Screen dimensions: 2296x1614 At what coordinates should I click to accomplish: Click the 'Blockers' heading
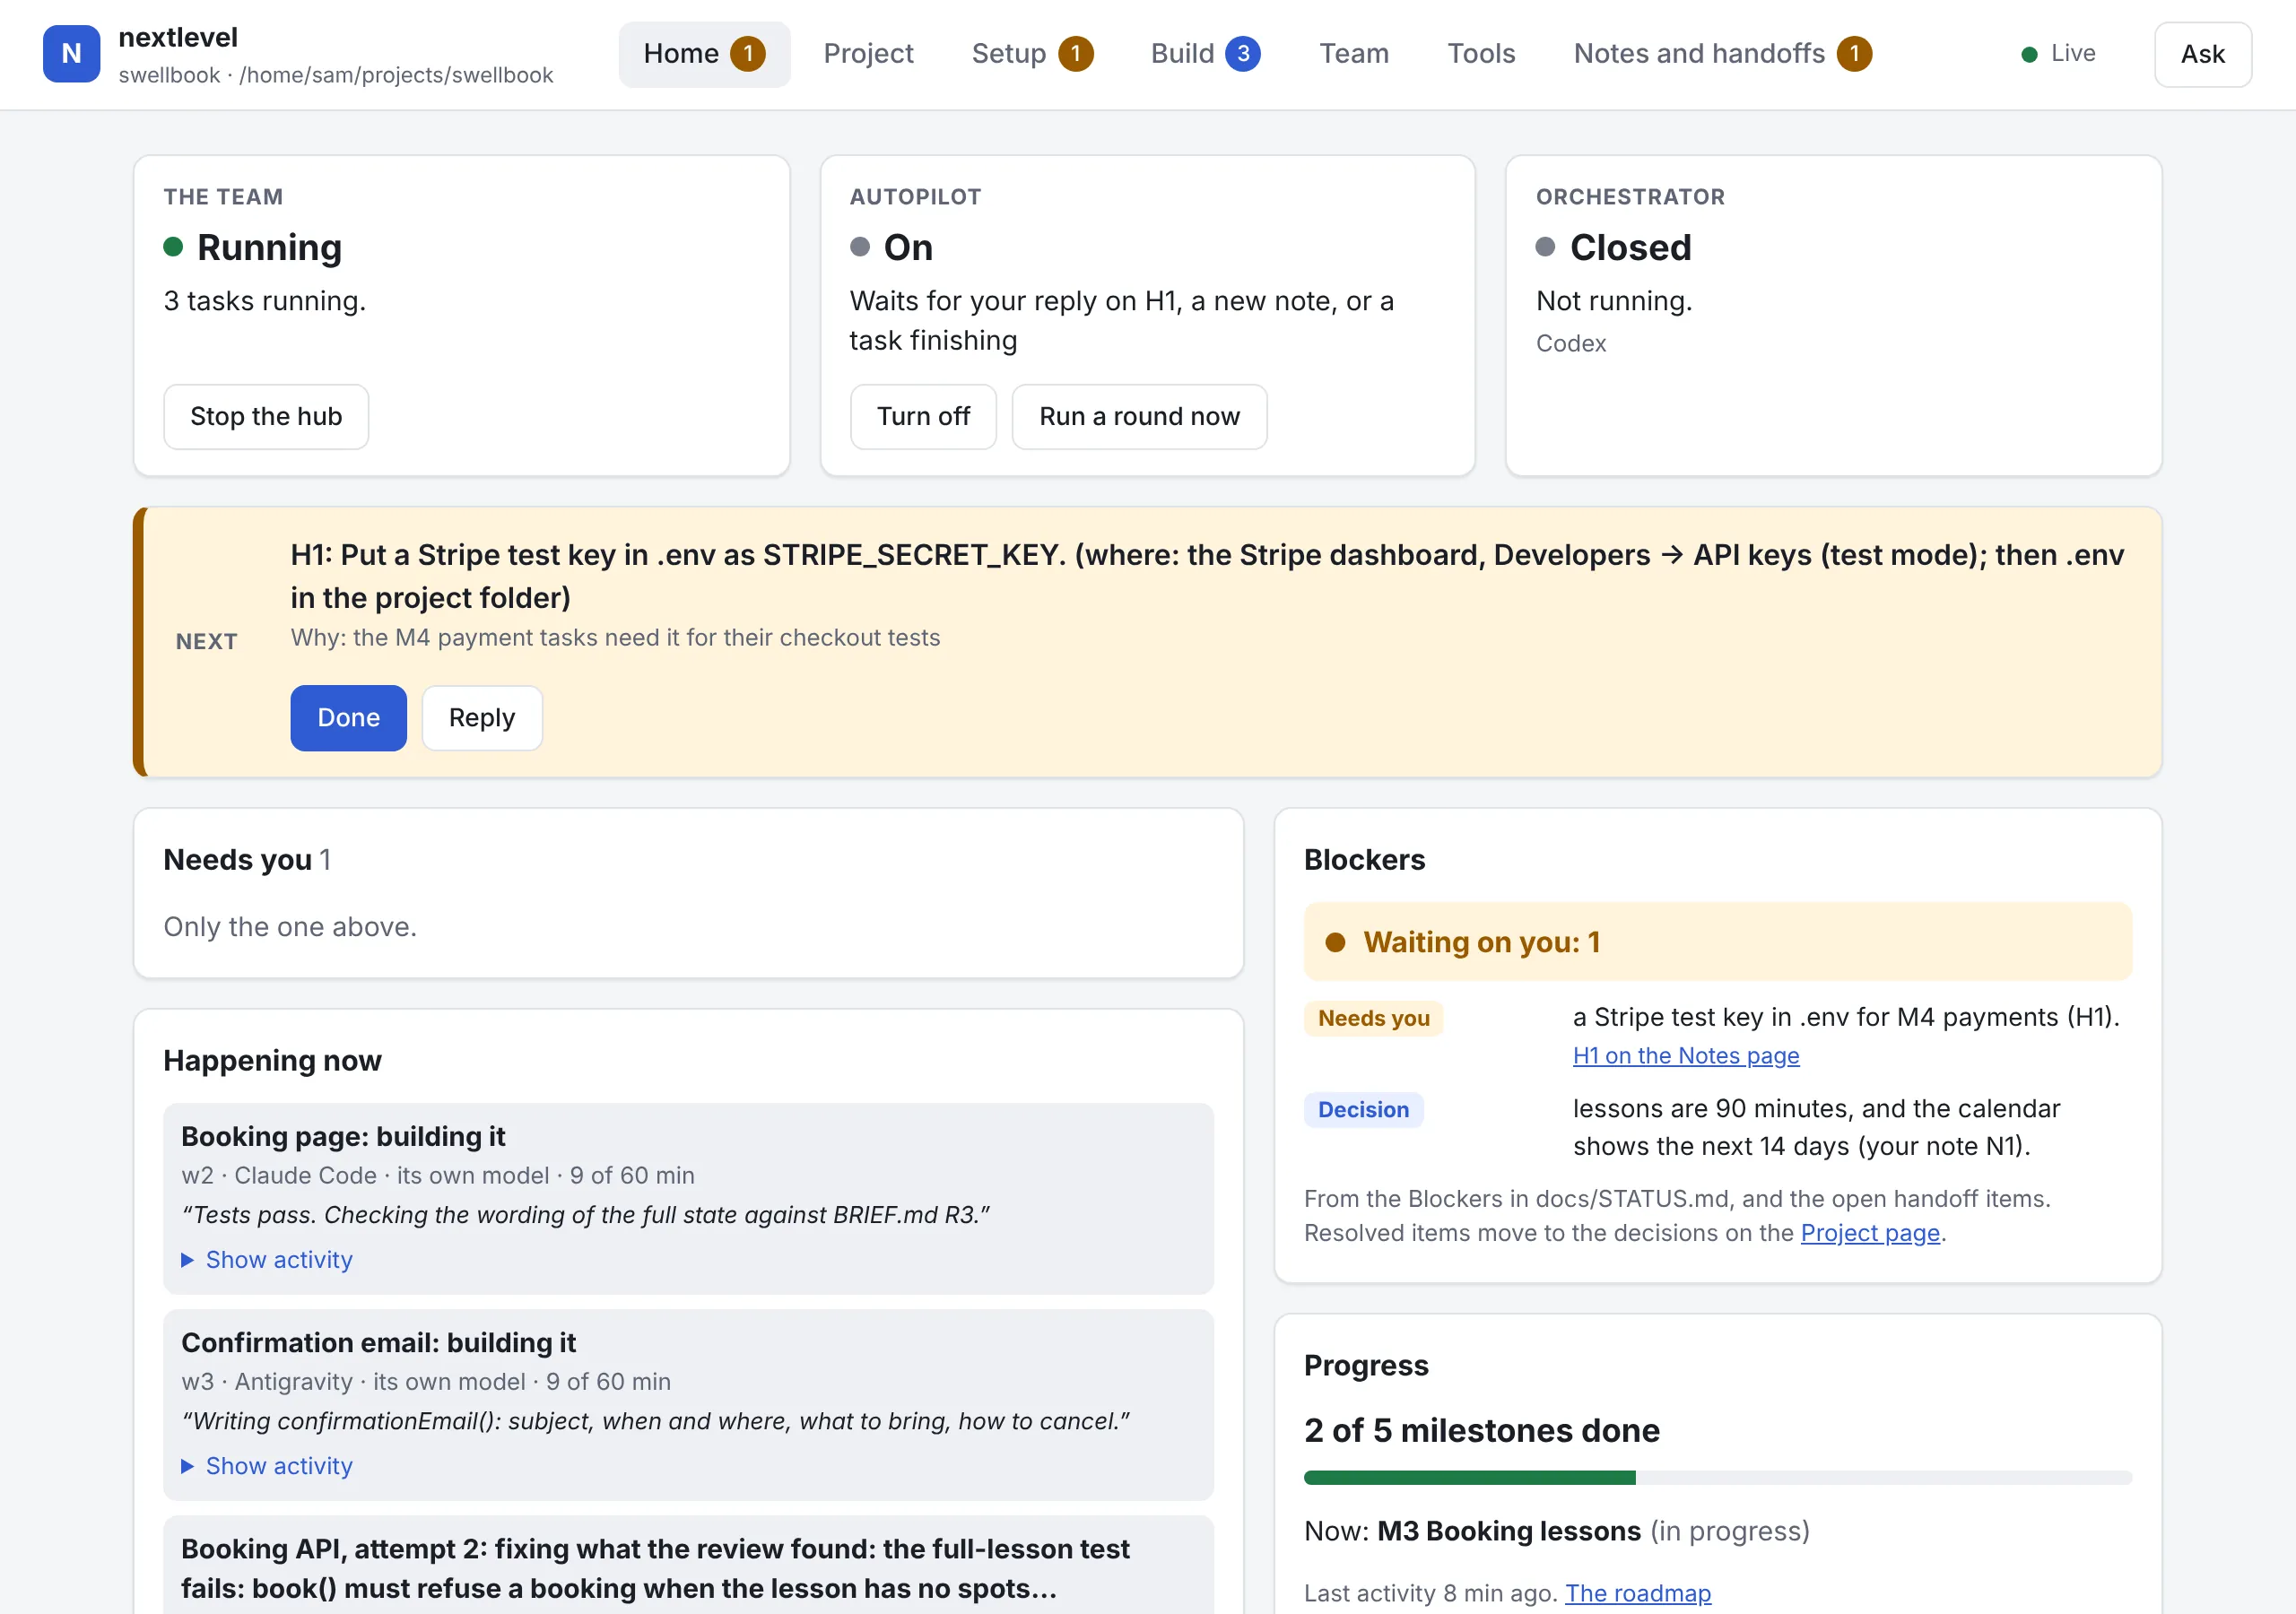click(1364, 860)
